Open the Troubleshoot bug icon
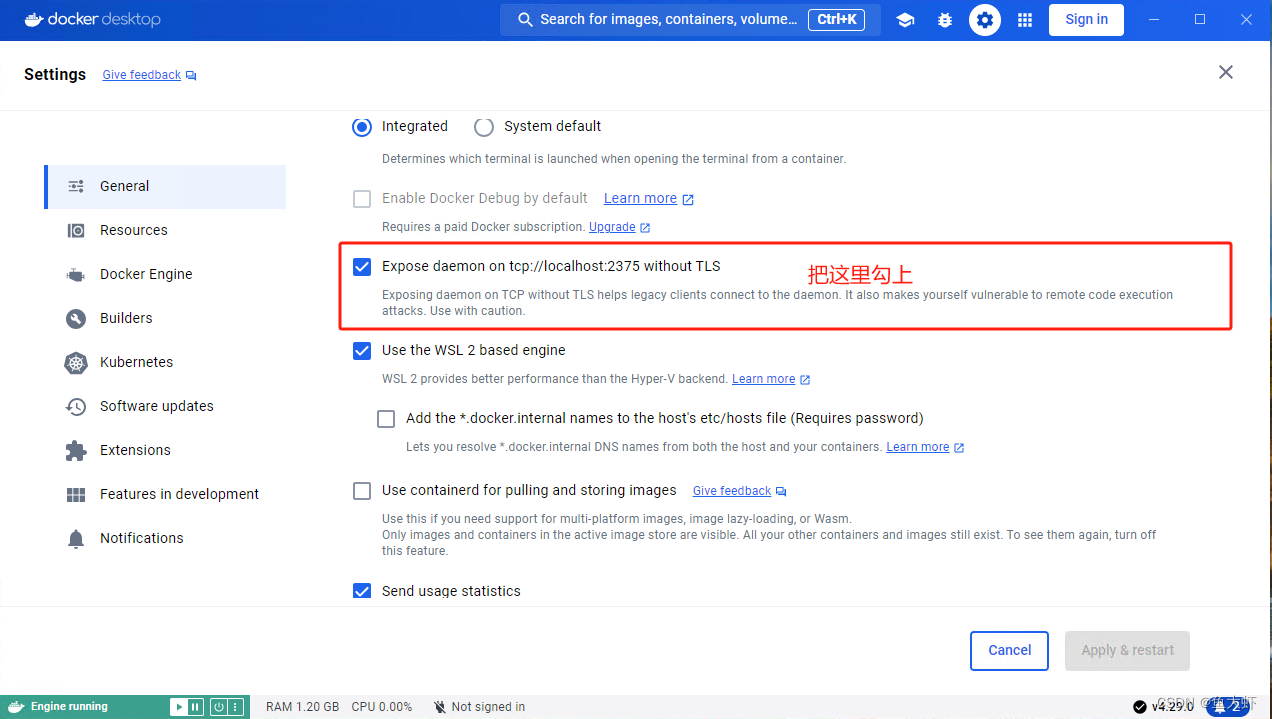Image resolution: width=1272 pixels, height=719 pixels. [945, 20]
